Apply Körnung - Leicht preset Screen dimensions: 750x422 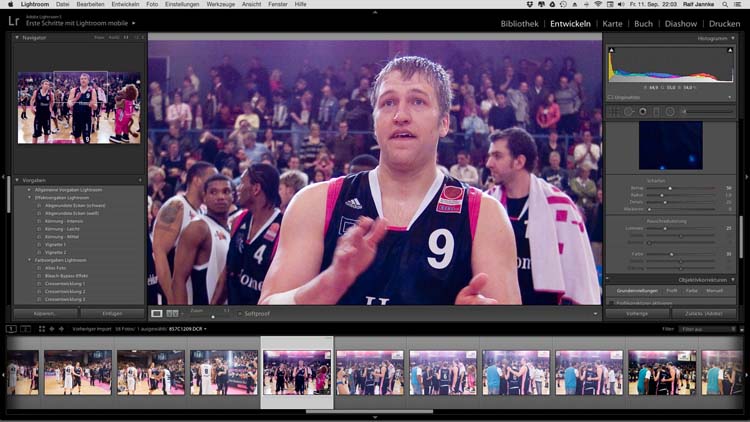[62, 229]
